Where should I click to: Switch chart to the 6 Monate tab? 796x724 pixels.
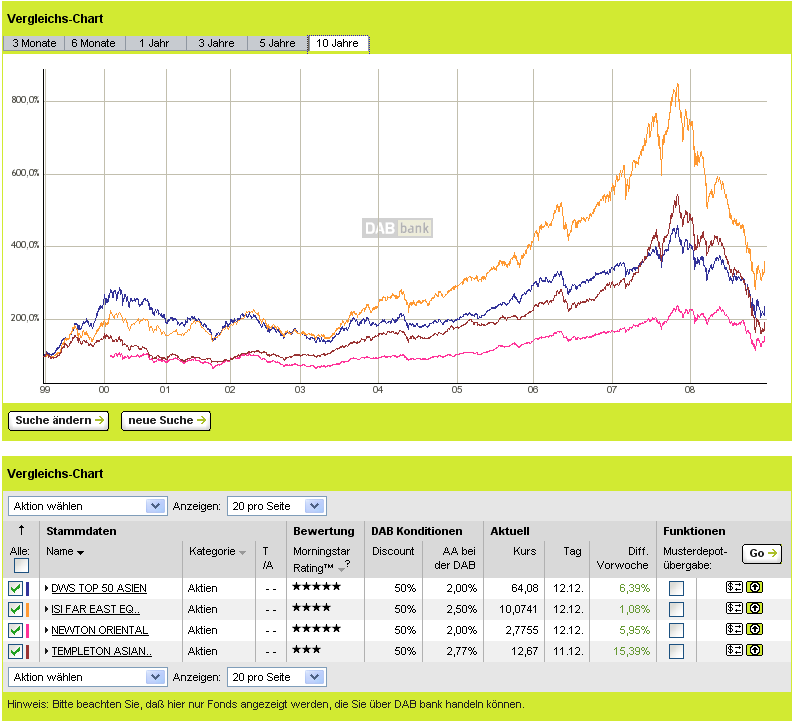coord(94,44)
